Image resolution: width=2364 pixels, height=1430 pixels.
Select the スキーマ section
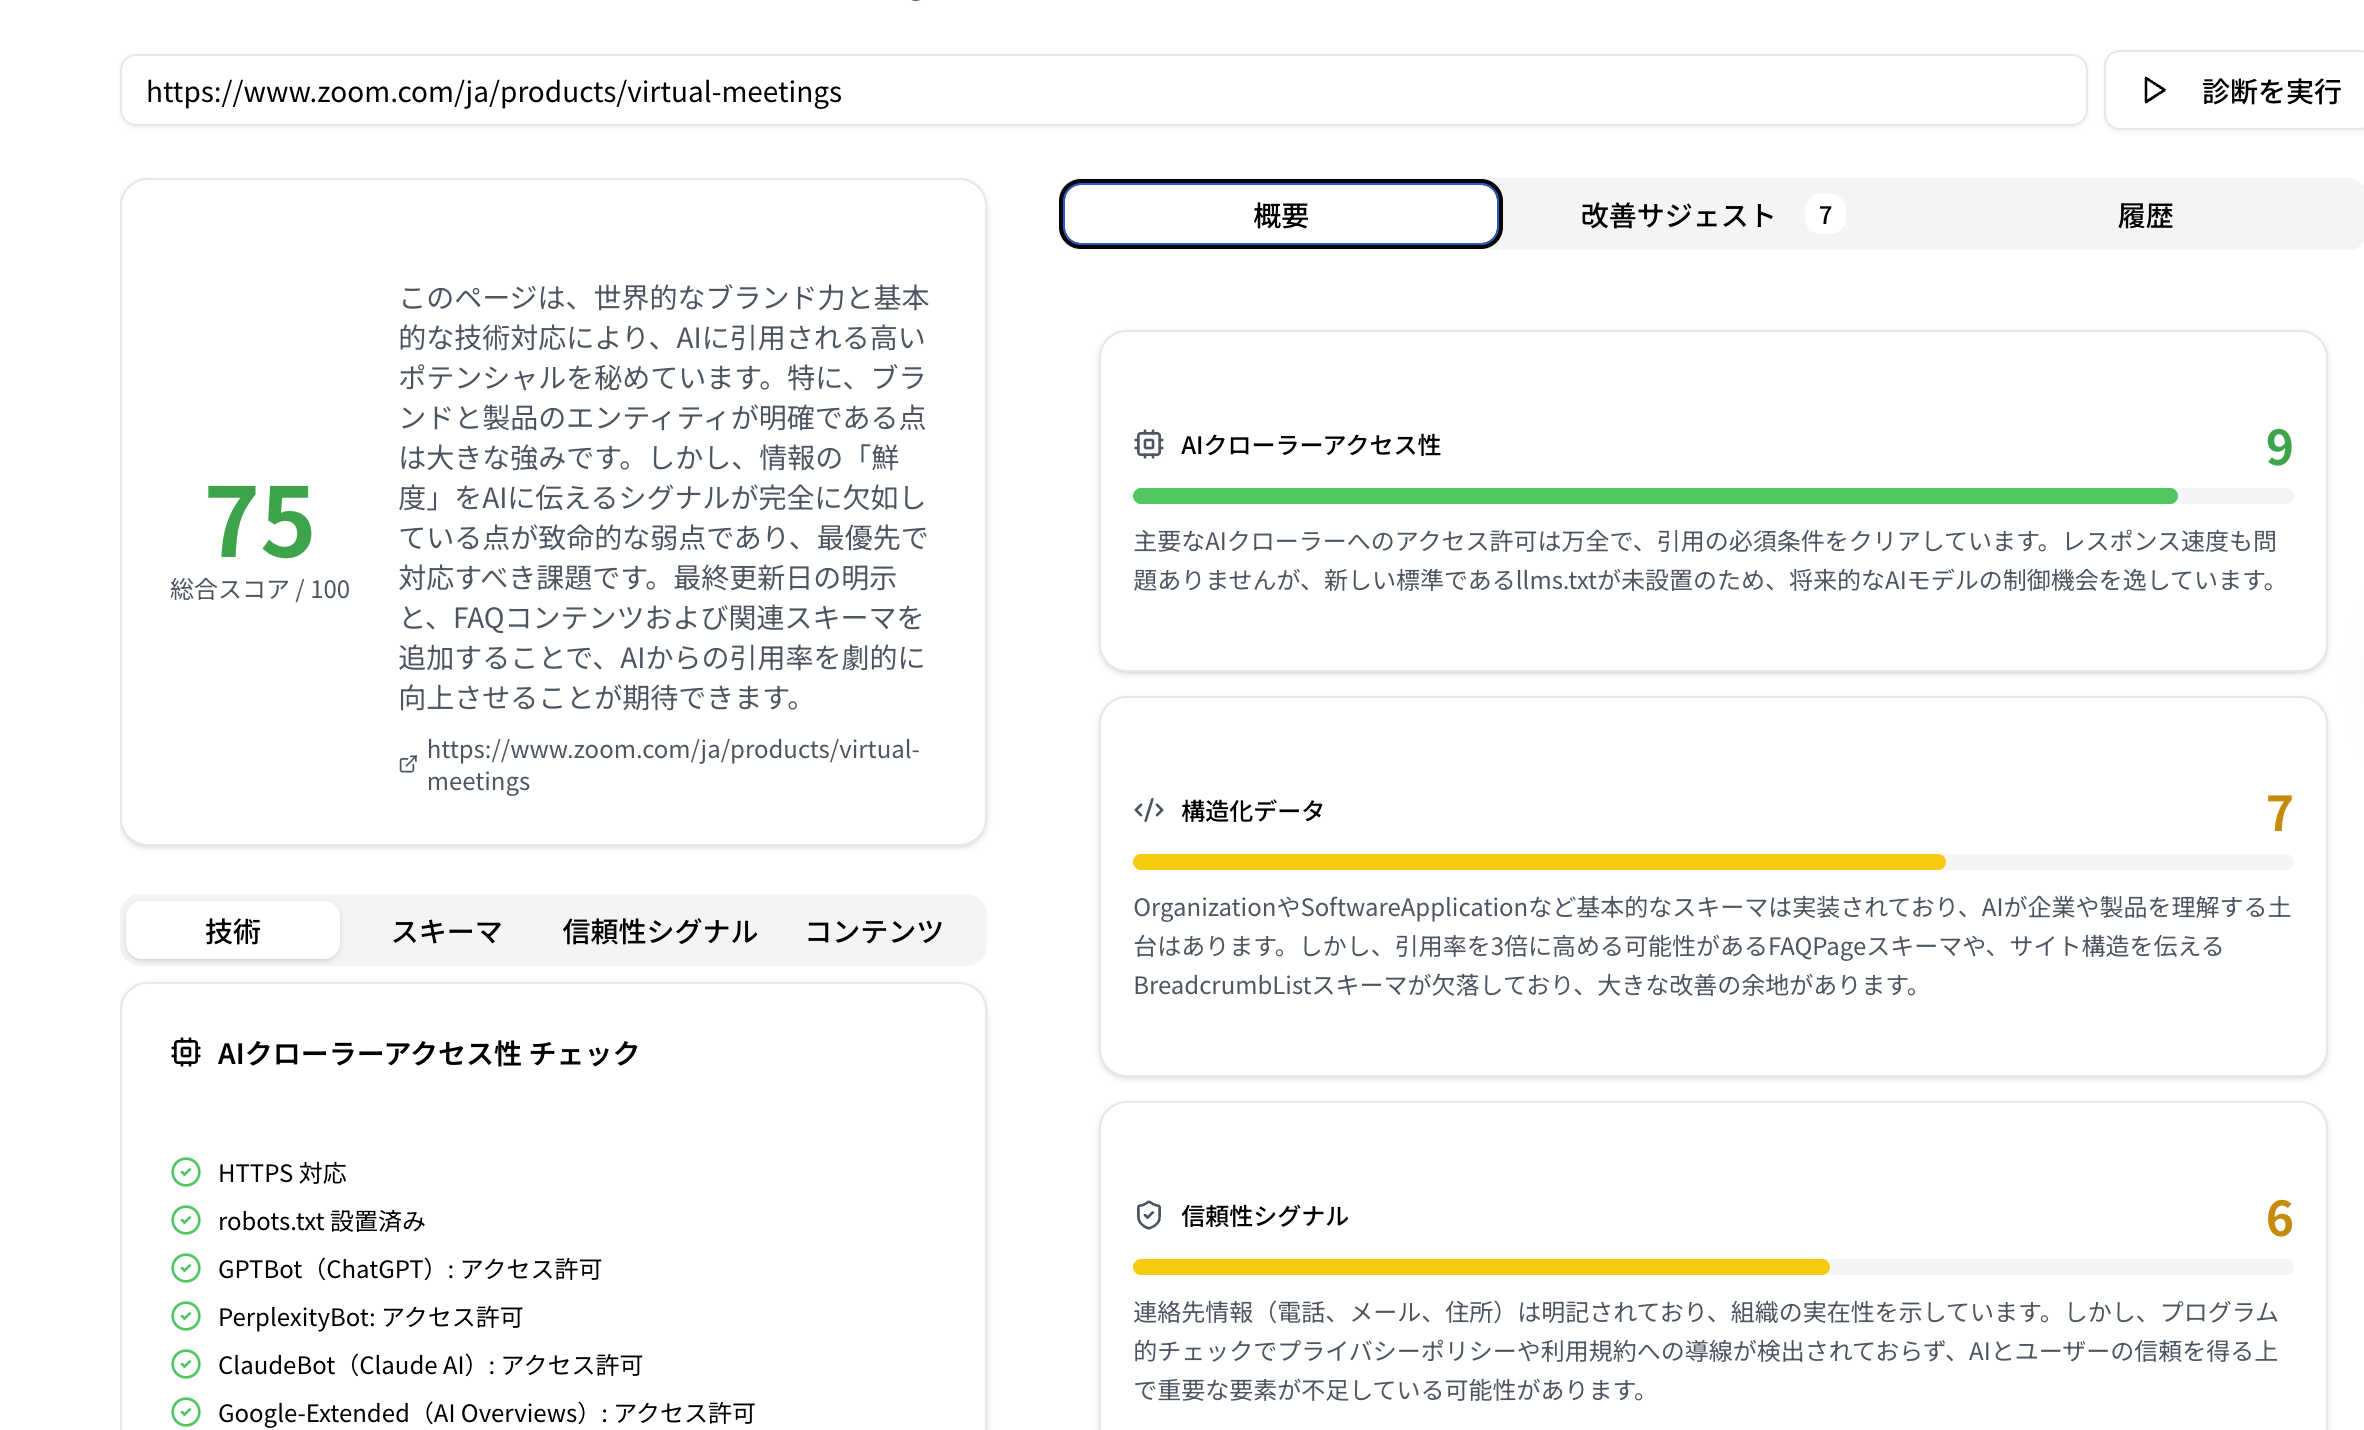coord(447,930)
